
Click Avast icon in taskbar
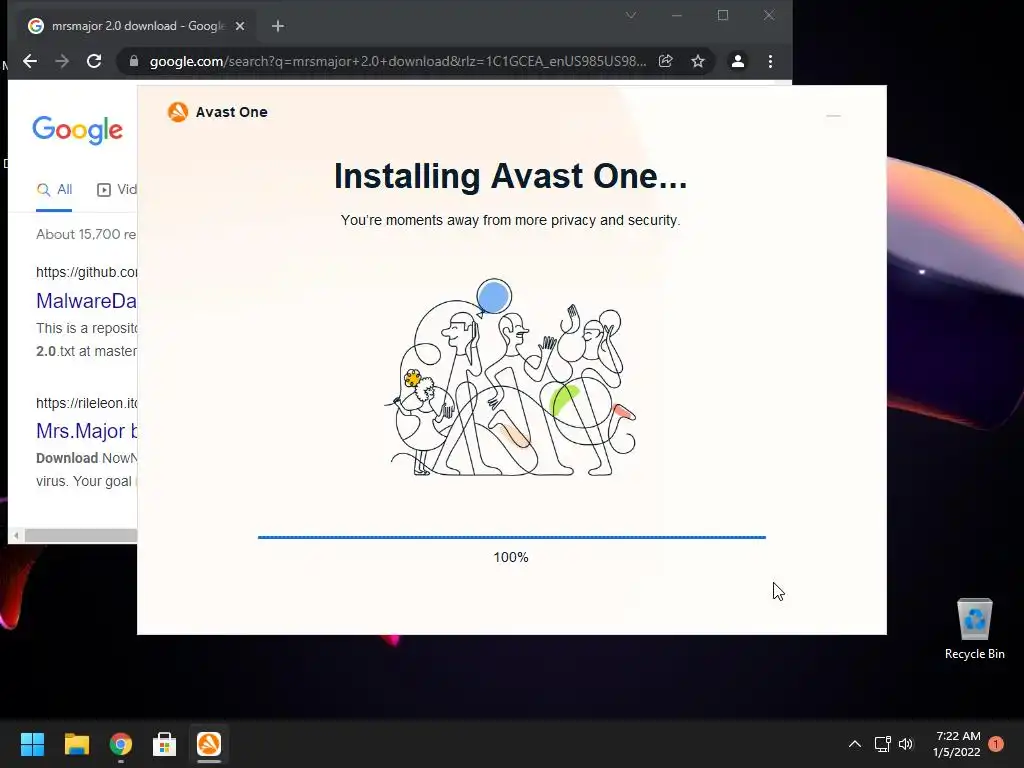tap(209, 744)
